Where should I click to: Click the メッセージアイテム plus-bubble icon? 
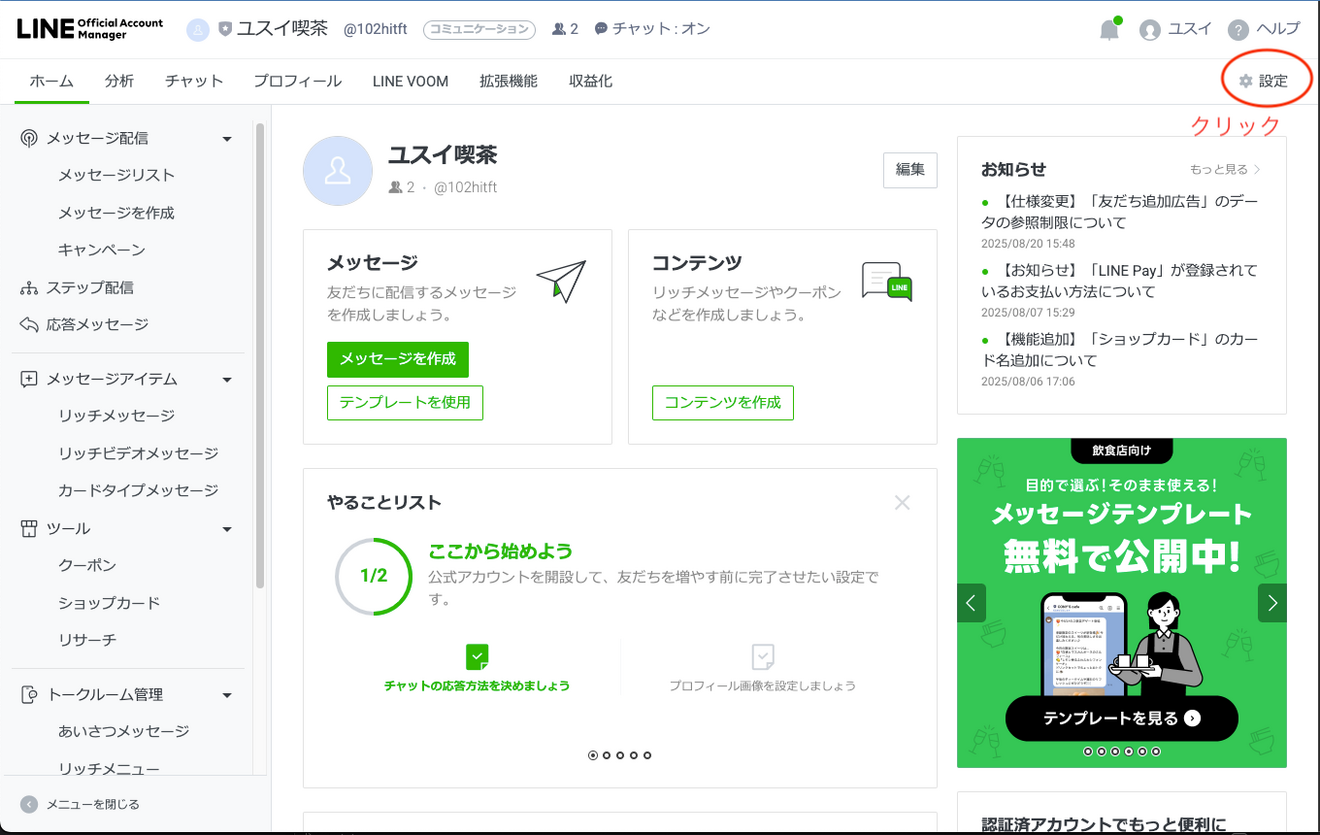pyautogui.click(x=29, y=380)
